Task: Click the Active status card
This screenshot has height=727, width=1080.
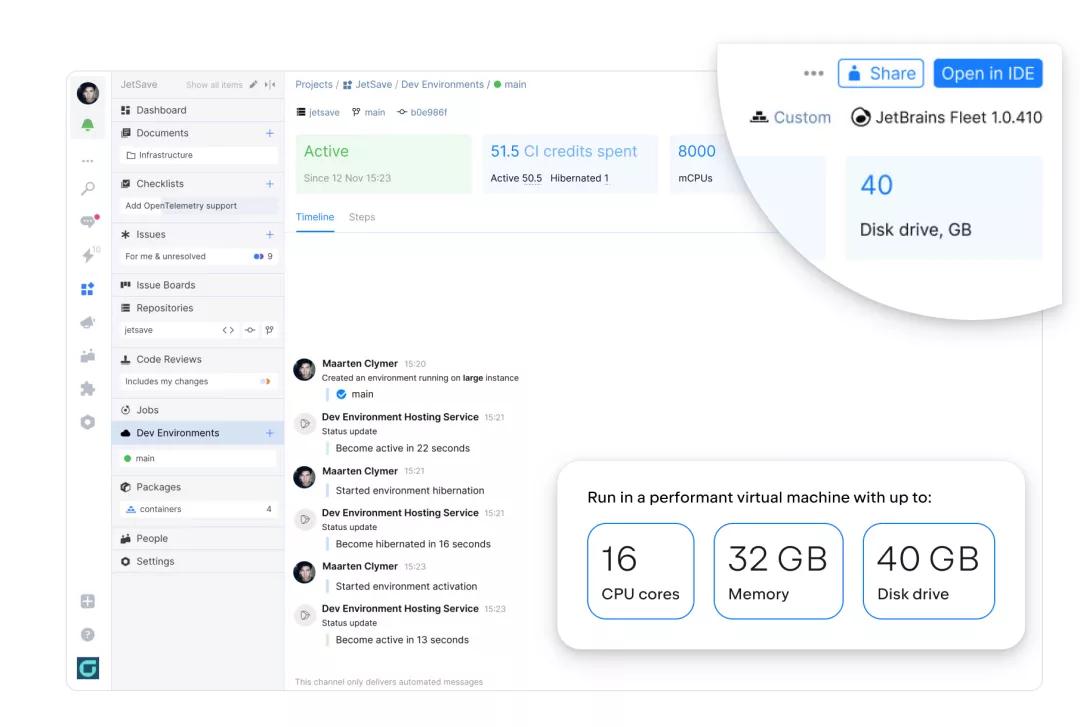Action: point(384,164)
